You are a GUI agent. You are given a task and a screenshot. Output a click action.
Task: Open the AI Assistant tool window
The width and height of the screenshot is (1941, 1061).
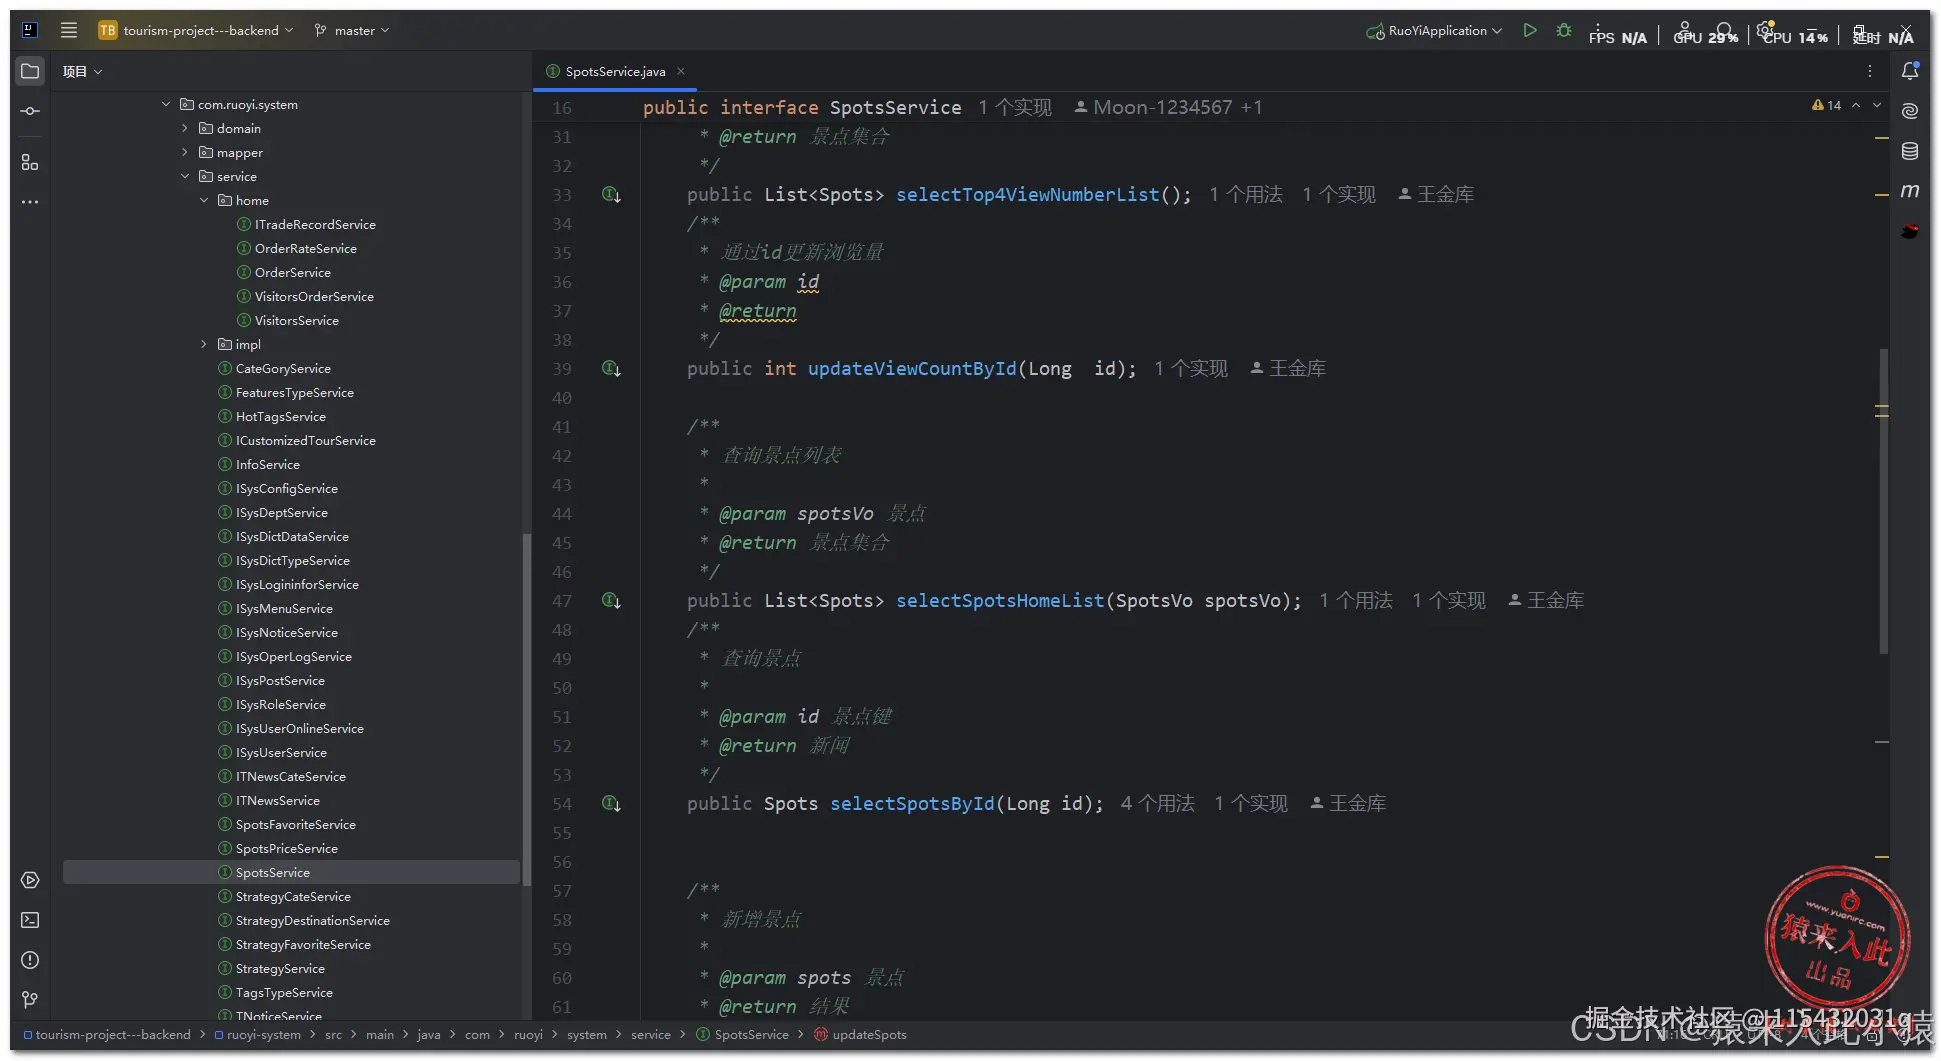(x=1910, y=111)
